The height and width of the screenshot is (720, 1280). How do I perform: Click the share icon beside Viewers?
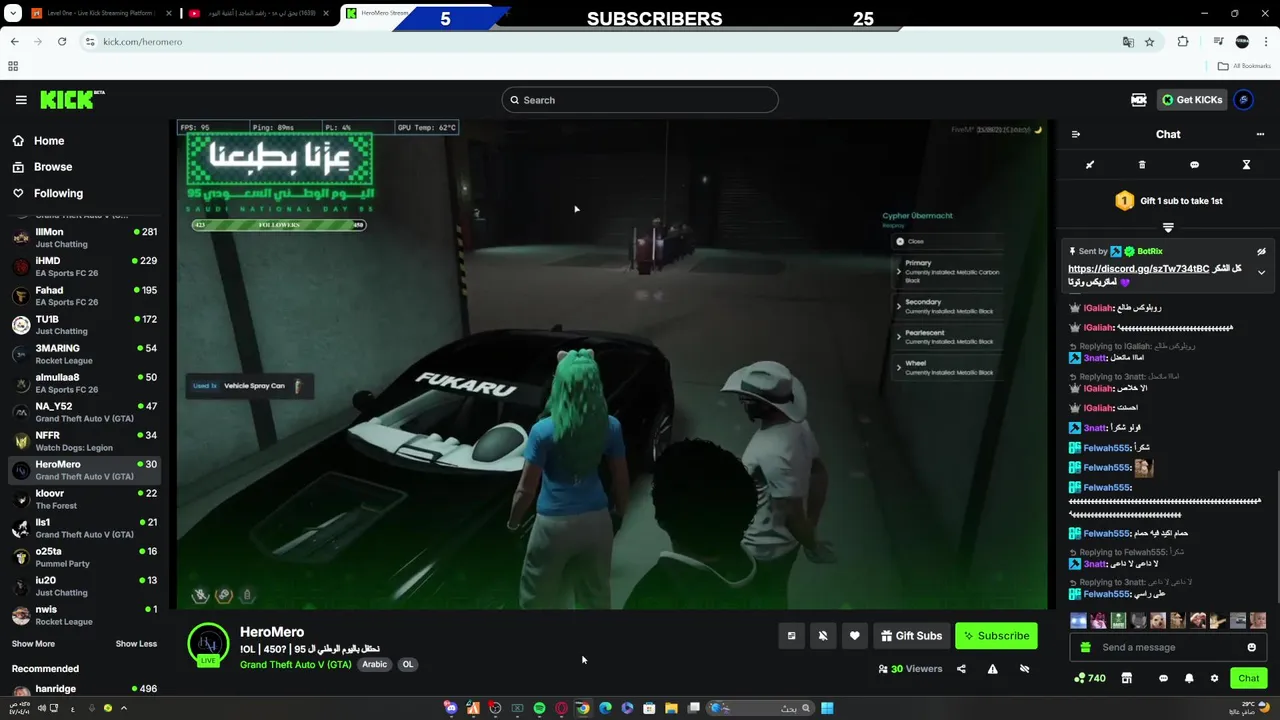pos(961,669)
